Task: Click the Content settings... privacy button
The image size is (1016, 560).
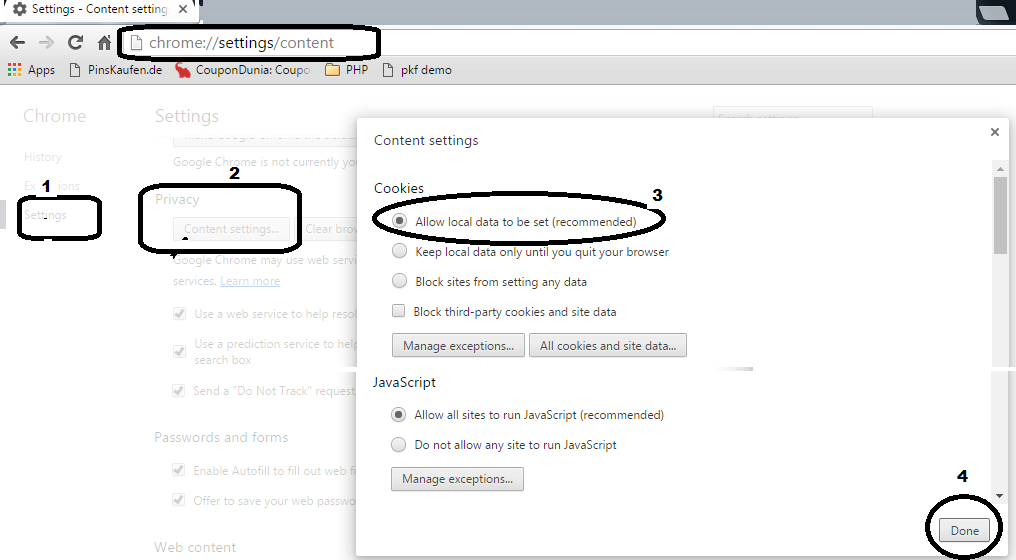Action: point(231,229)
